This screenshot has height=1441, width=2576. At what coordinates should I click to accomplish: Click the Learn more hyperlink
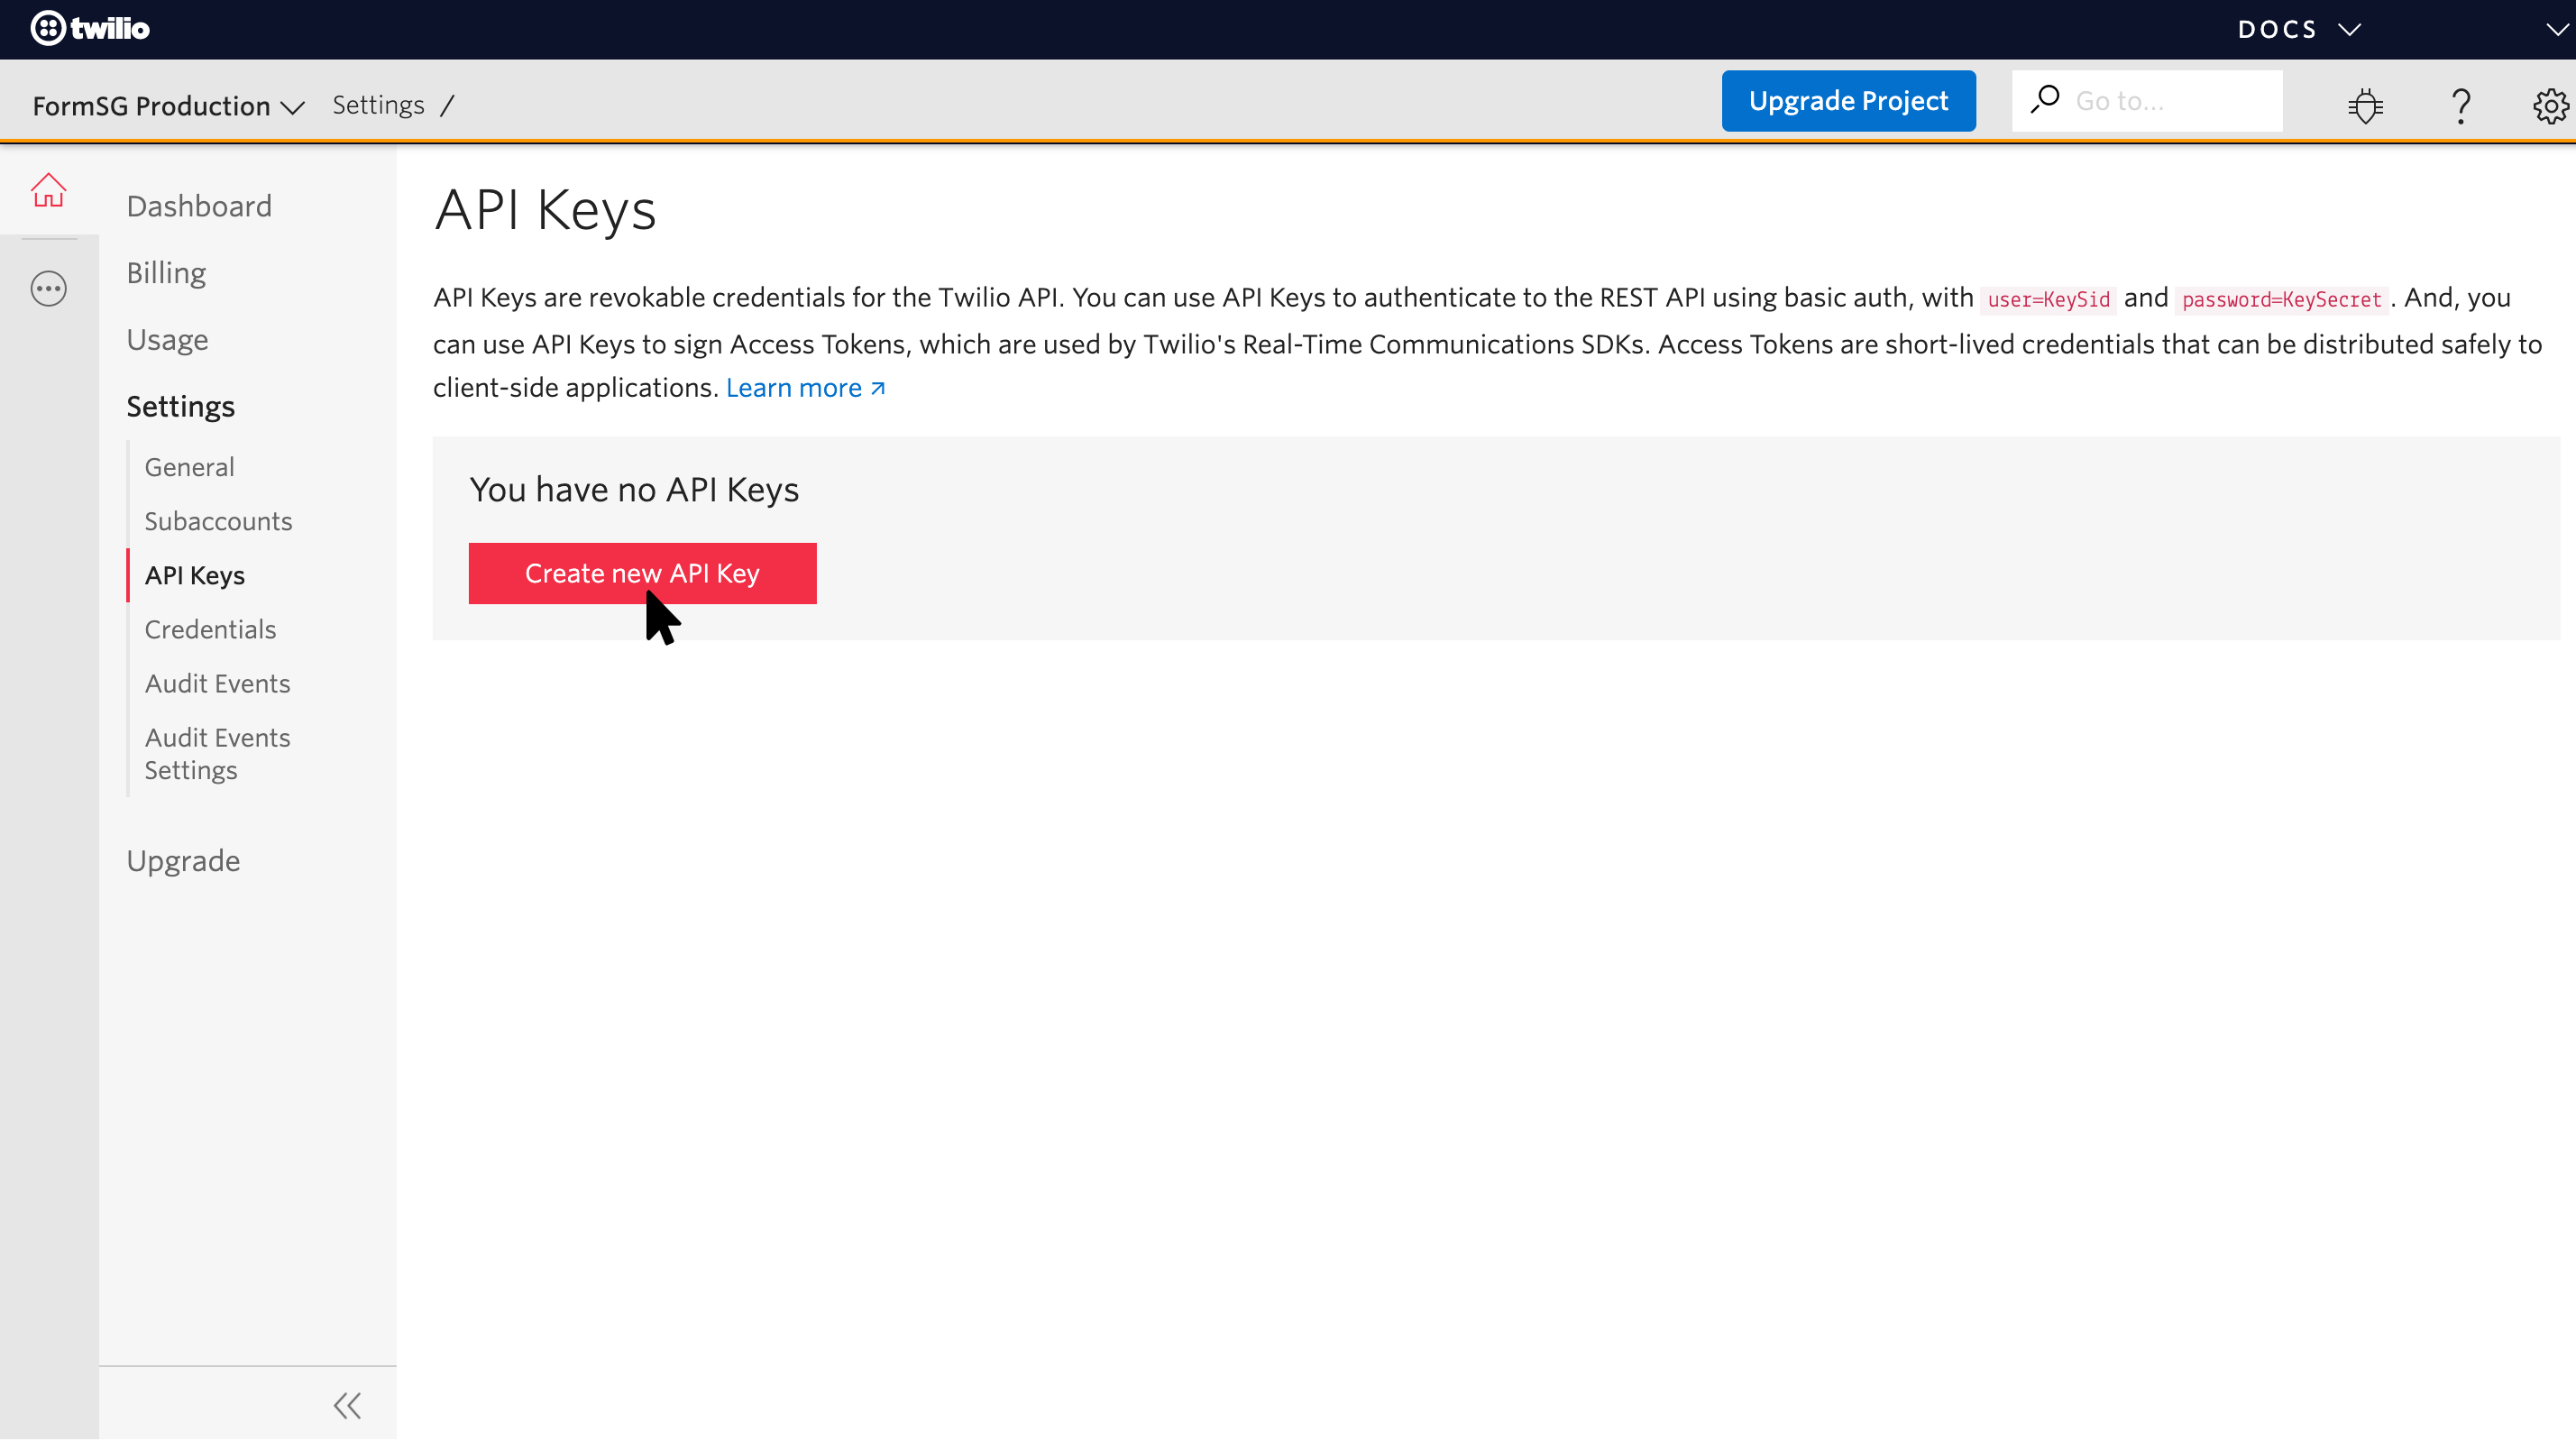805,388
